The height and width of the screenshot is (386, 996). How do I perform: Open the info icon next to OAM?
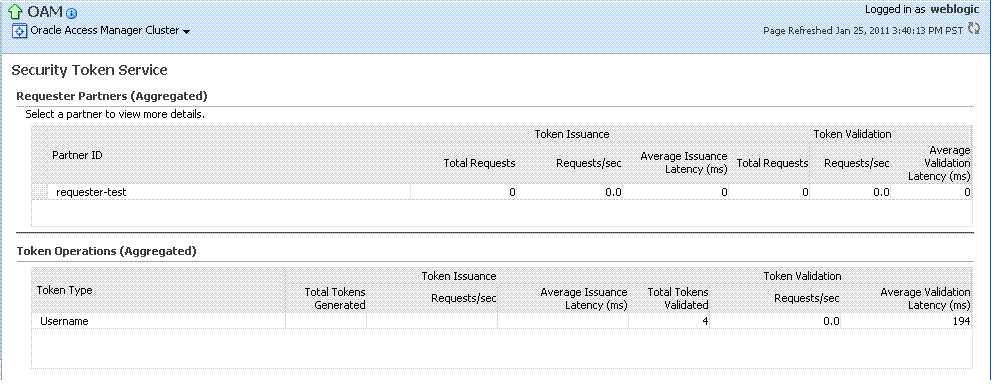pos(72,13)
